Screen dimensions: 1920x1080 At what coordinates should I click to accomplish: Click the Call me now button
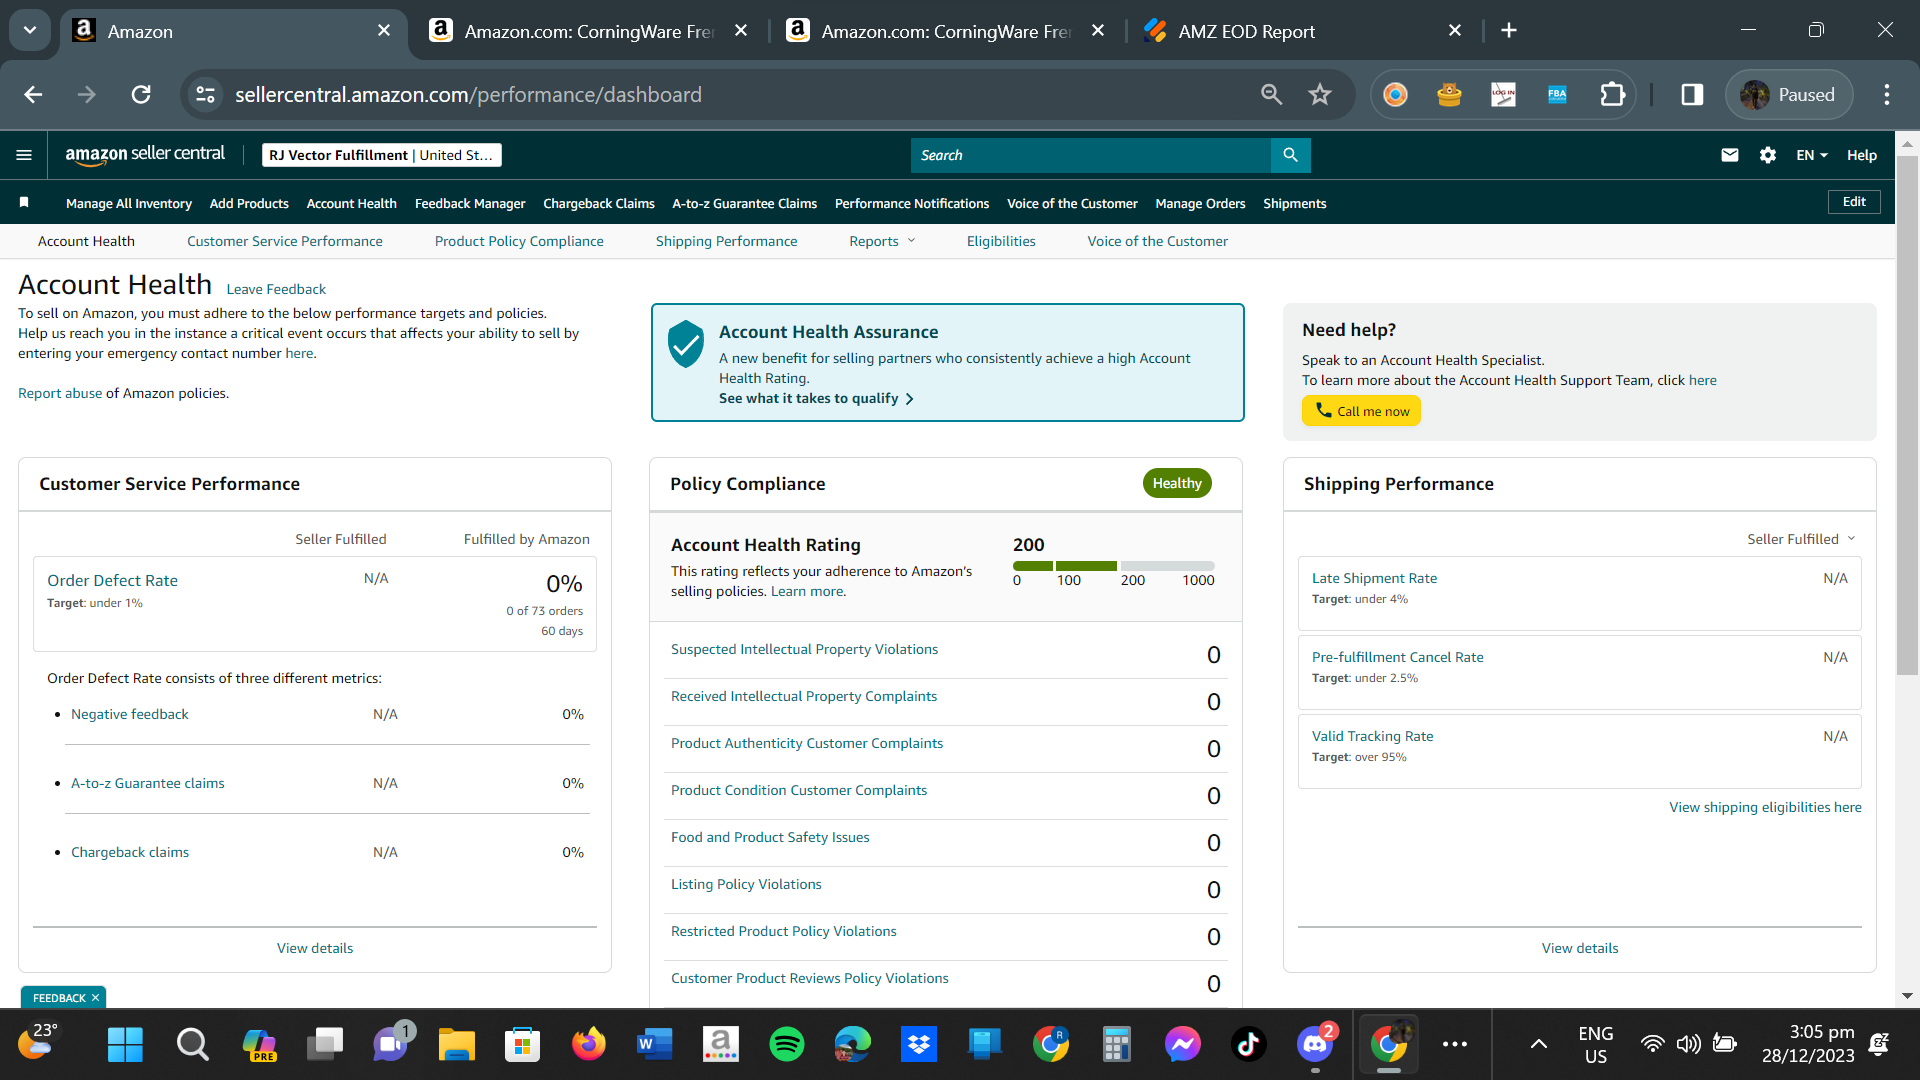[1361, 411]
